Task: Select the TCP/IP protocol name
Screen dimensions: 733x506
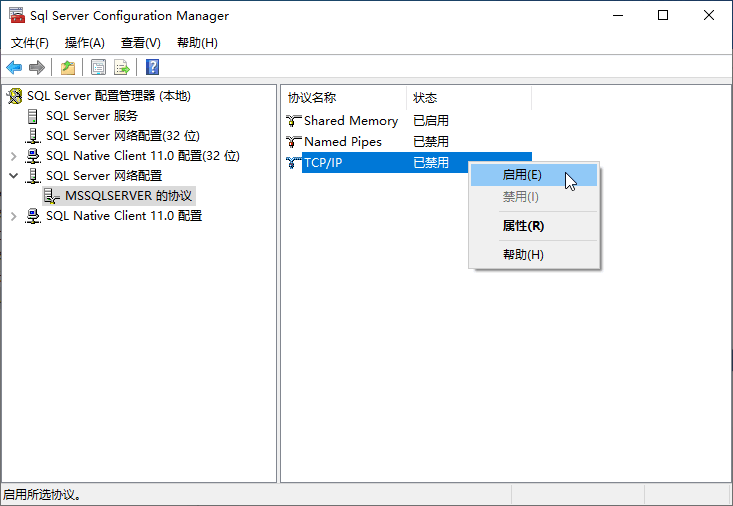Action: (x=323, y=163)
